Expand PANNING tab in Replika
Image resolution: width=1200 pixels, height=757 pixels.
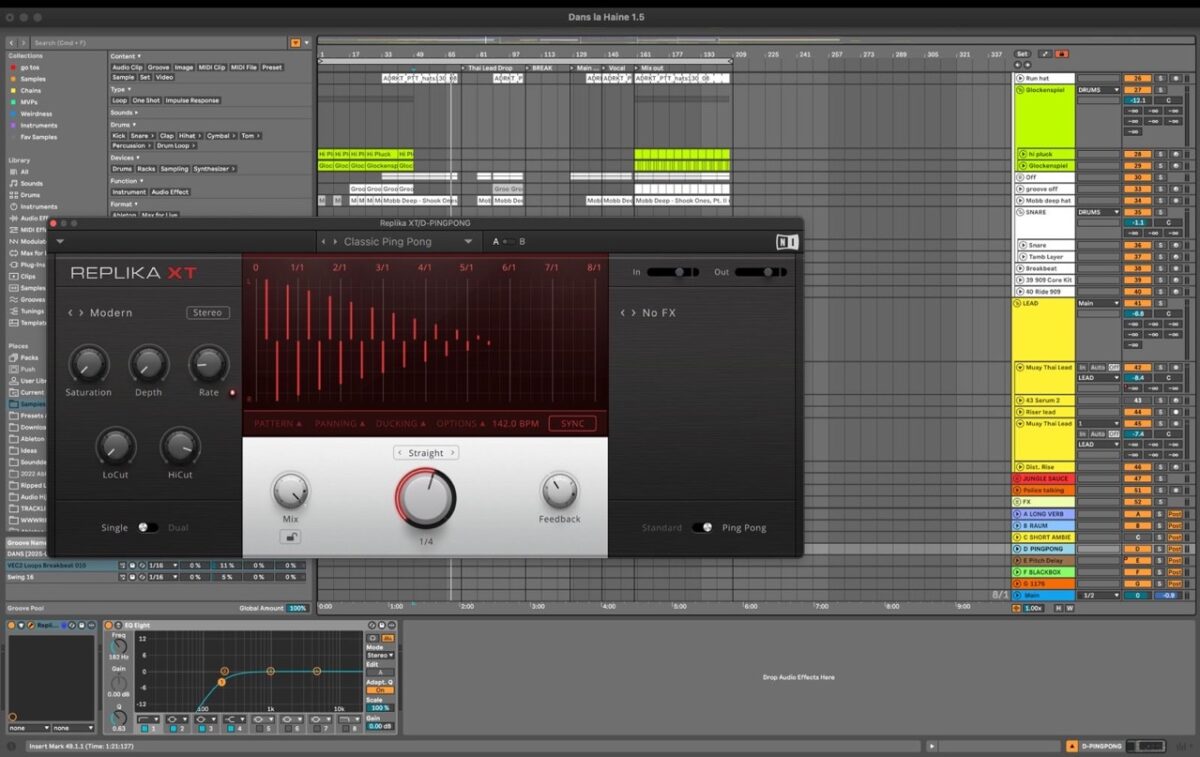pos(339,424)
